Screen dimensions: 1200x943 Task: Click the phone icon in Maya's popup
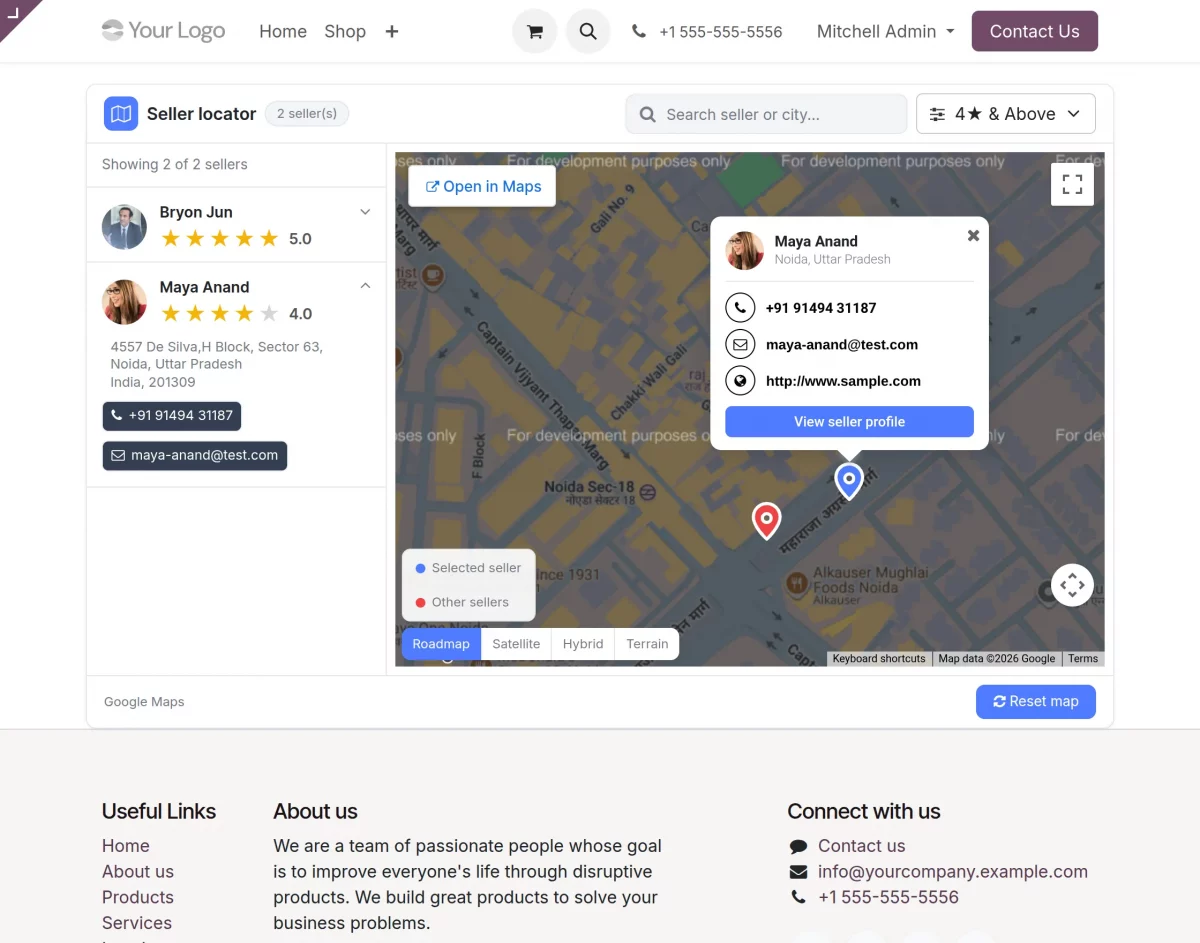(x=740, y=308)
